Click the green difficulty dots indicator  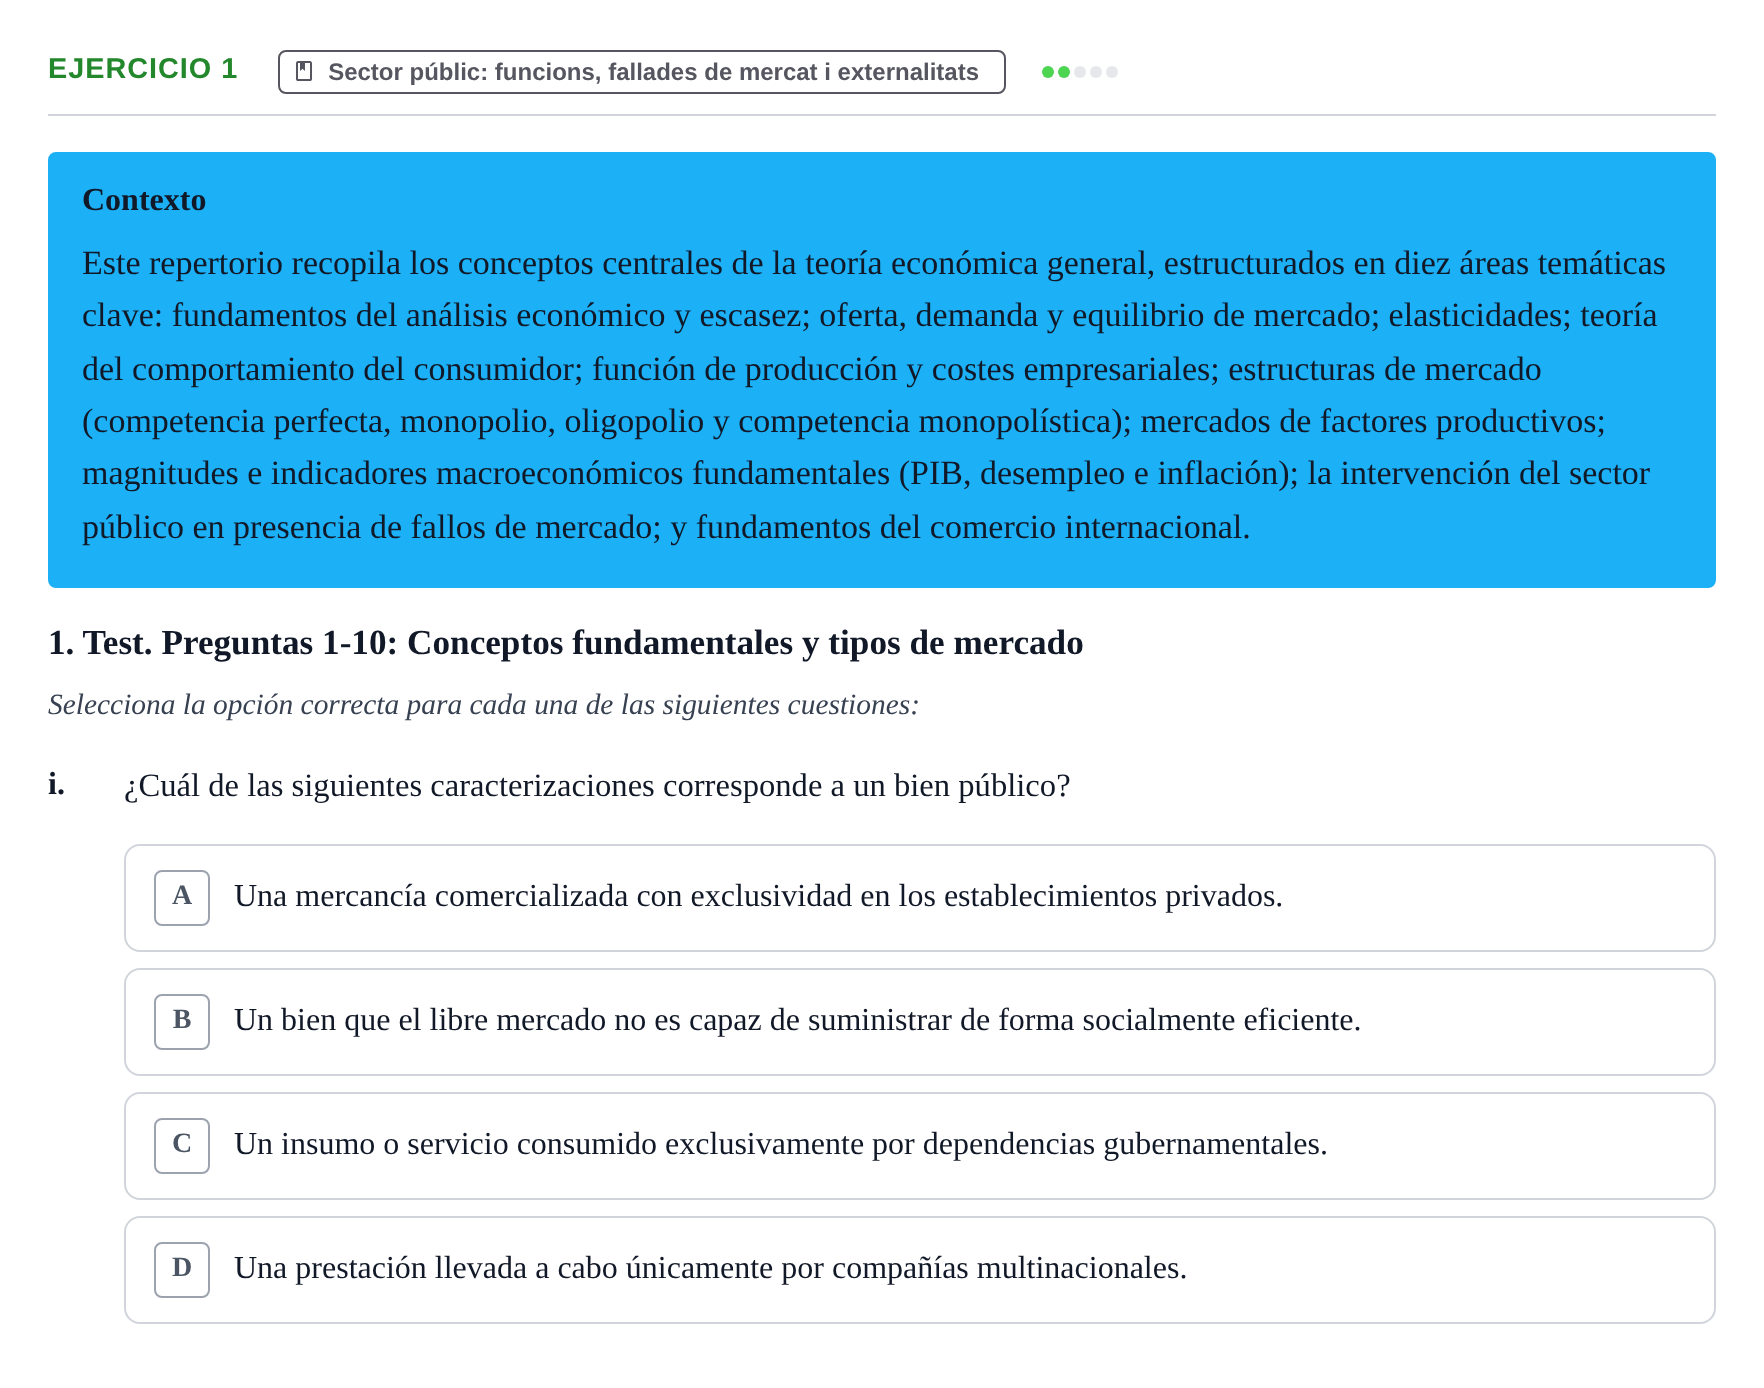tap(1079, 72)
